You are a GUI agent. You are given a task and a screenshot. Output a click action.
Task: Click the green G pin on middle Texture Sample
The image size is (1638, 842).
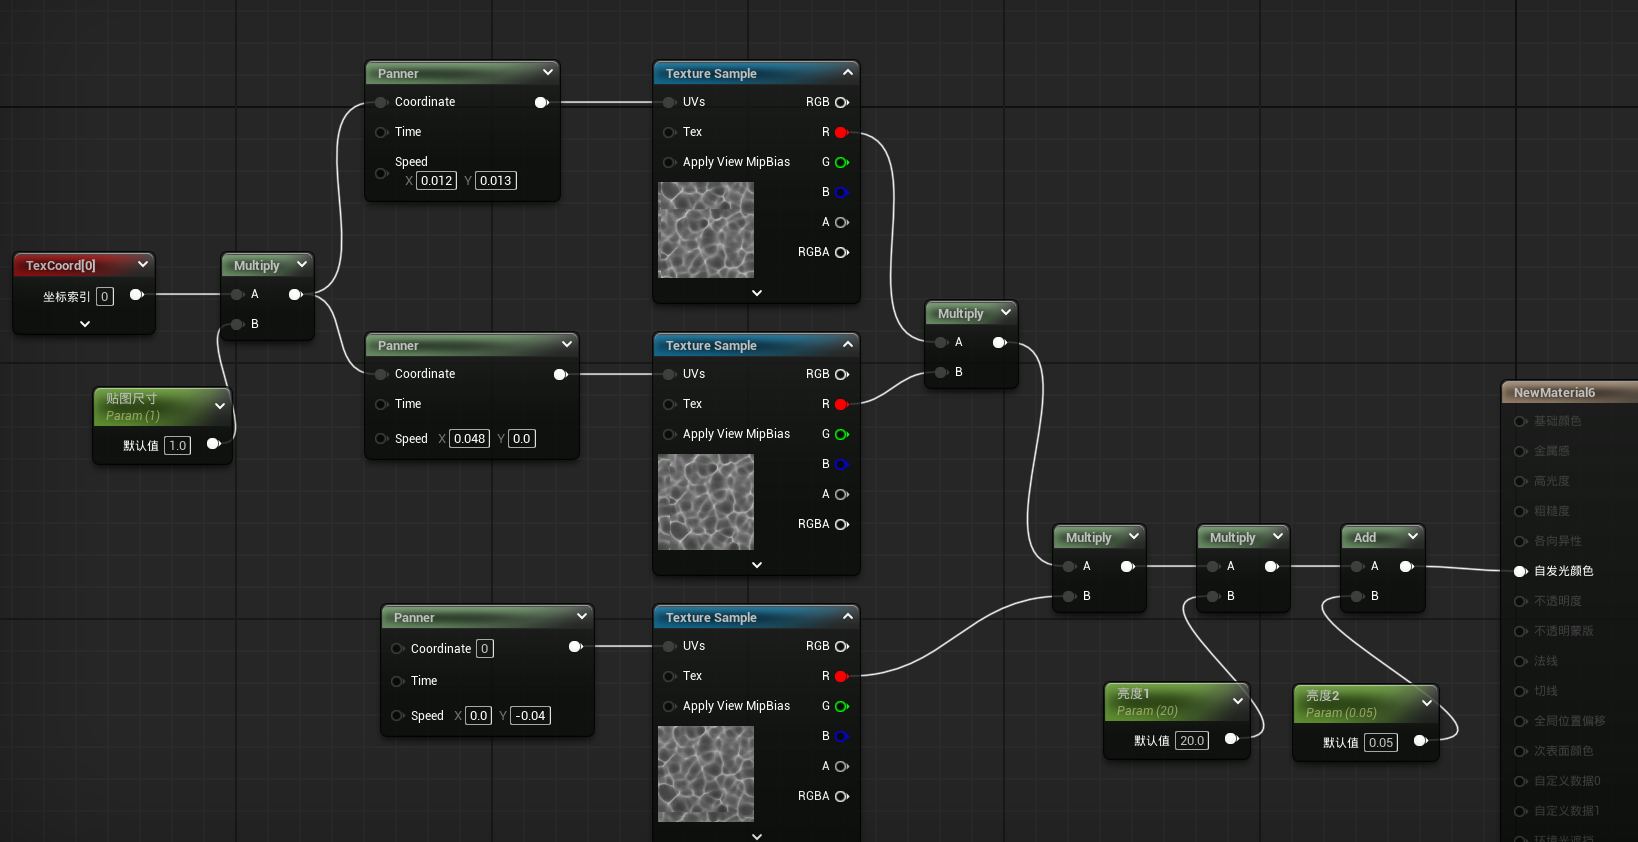point(841,434)
